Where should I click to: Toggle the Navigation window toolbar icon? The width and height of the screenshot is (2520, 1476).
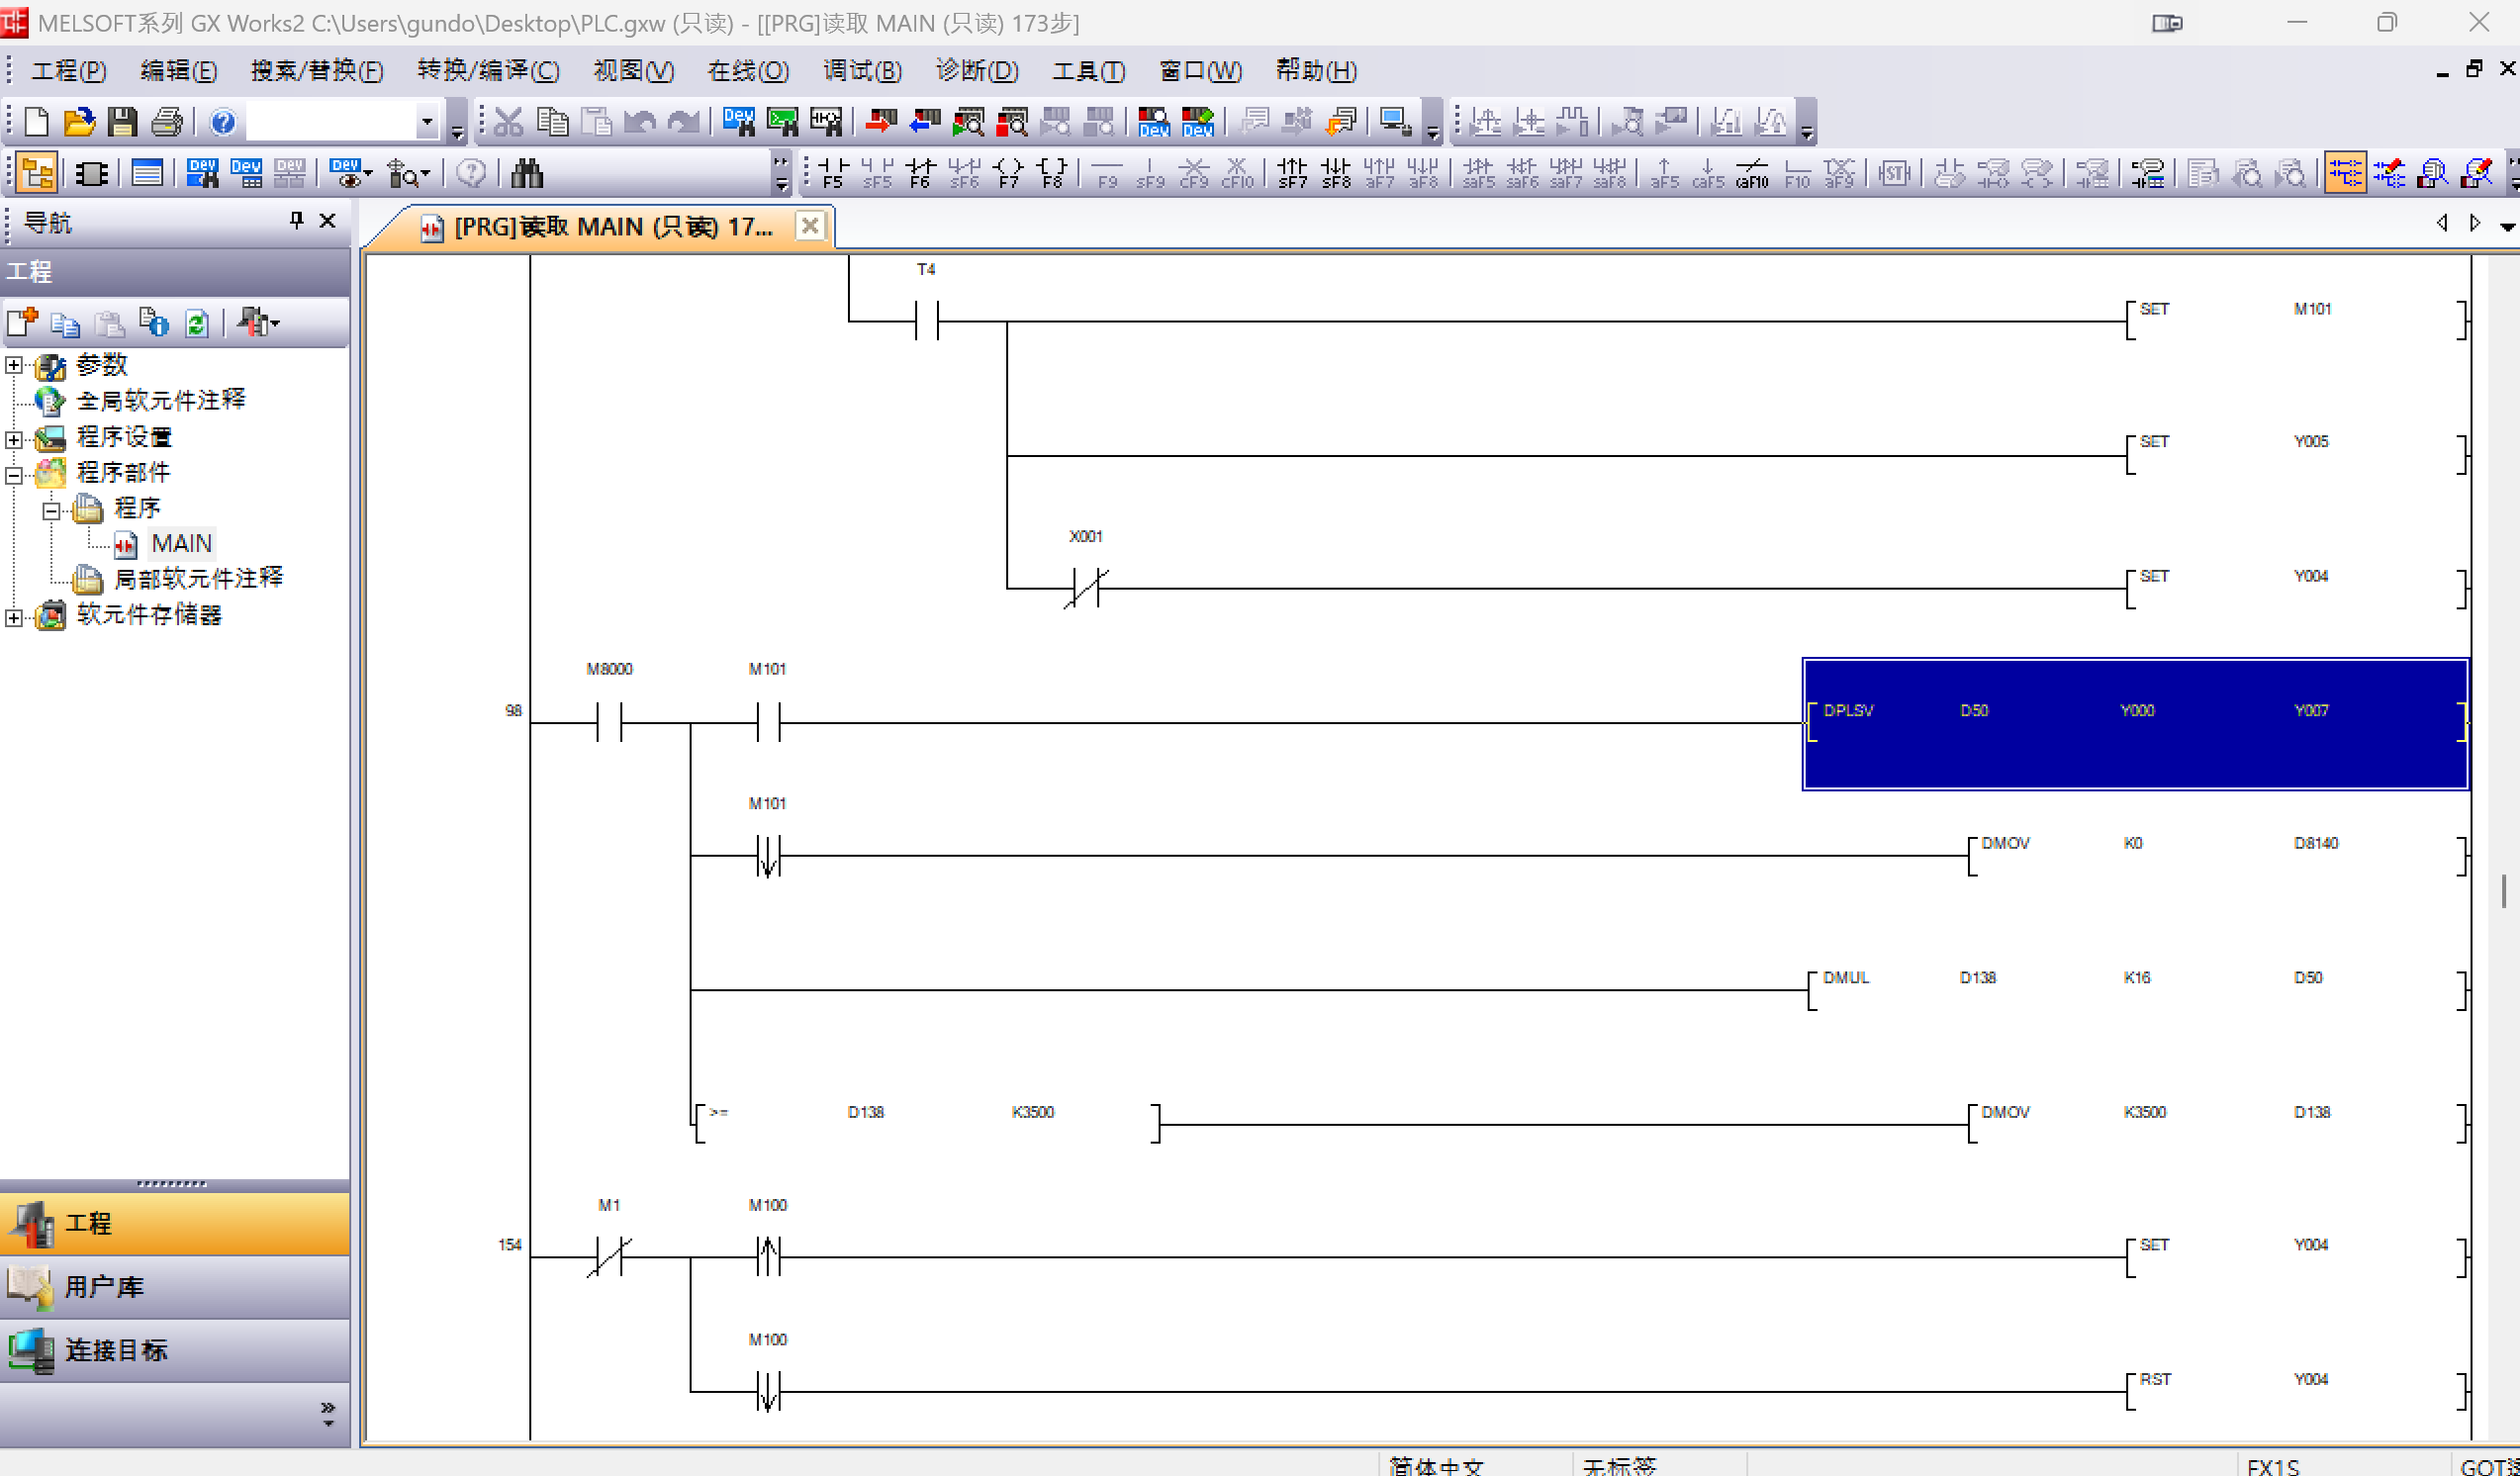pyautogui.click(x=37, y=173)
